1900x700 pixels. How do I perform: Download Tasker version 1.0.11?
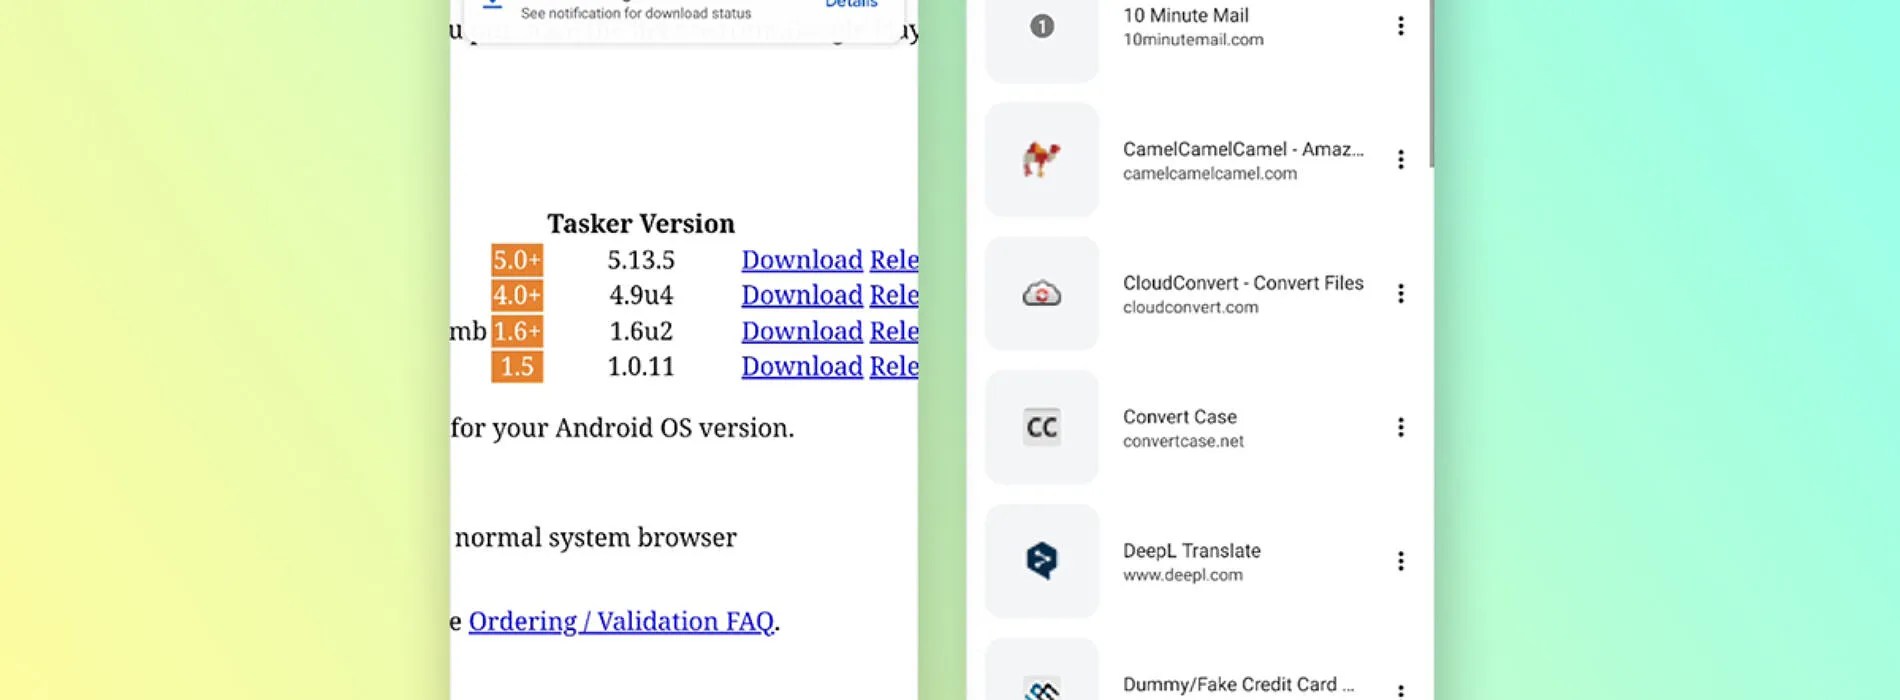(x=802, y=366)
